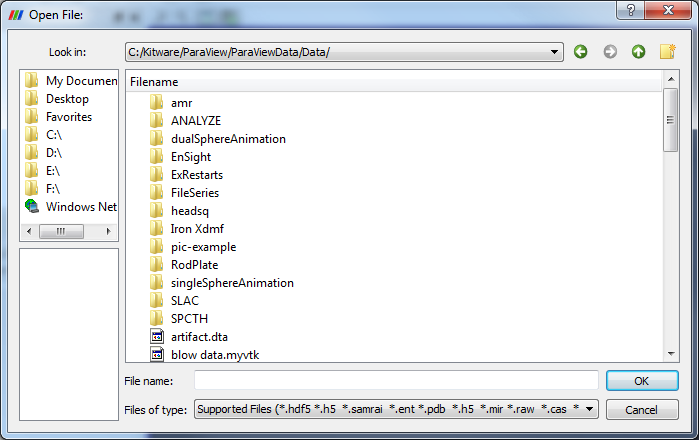Viewport: 699px width, 440px height.
Task: Select the RodPlate folder name
Action: click(194, 265)
